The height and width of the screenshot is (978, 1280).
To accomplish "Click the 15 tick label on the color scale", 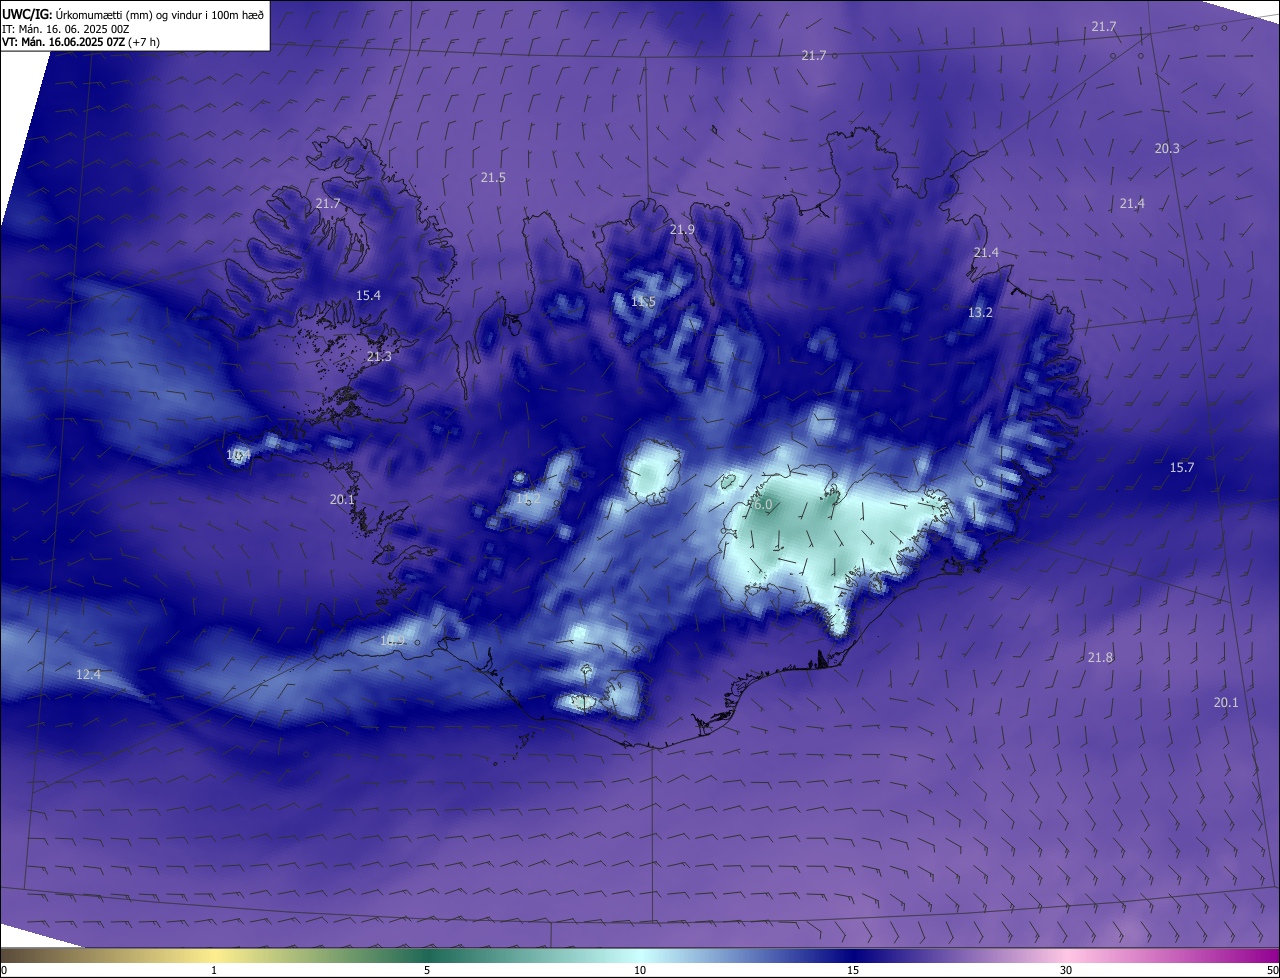I will point(853,970).
